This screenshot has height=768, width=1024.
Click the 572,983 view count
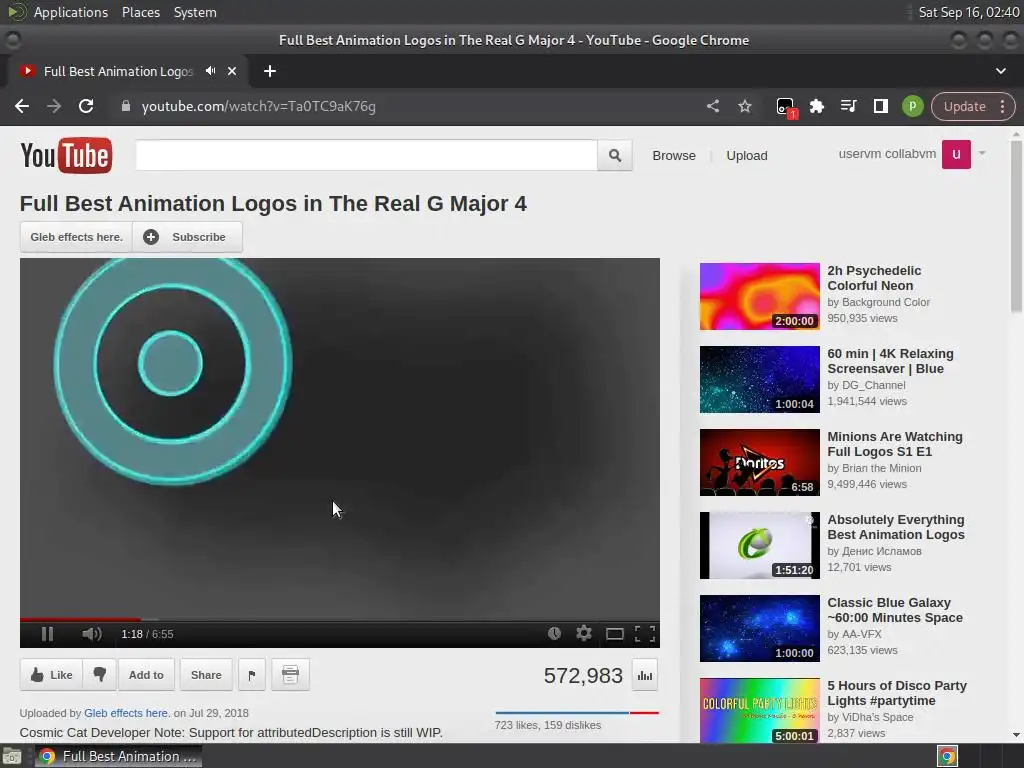[583, 675]
